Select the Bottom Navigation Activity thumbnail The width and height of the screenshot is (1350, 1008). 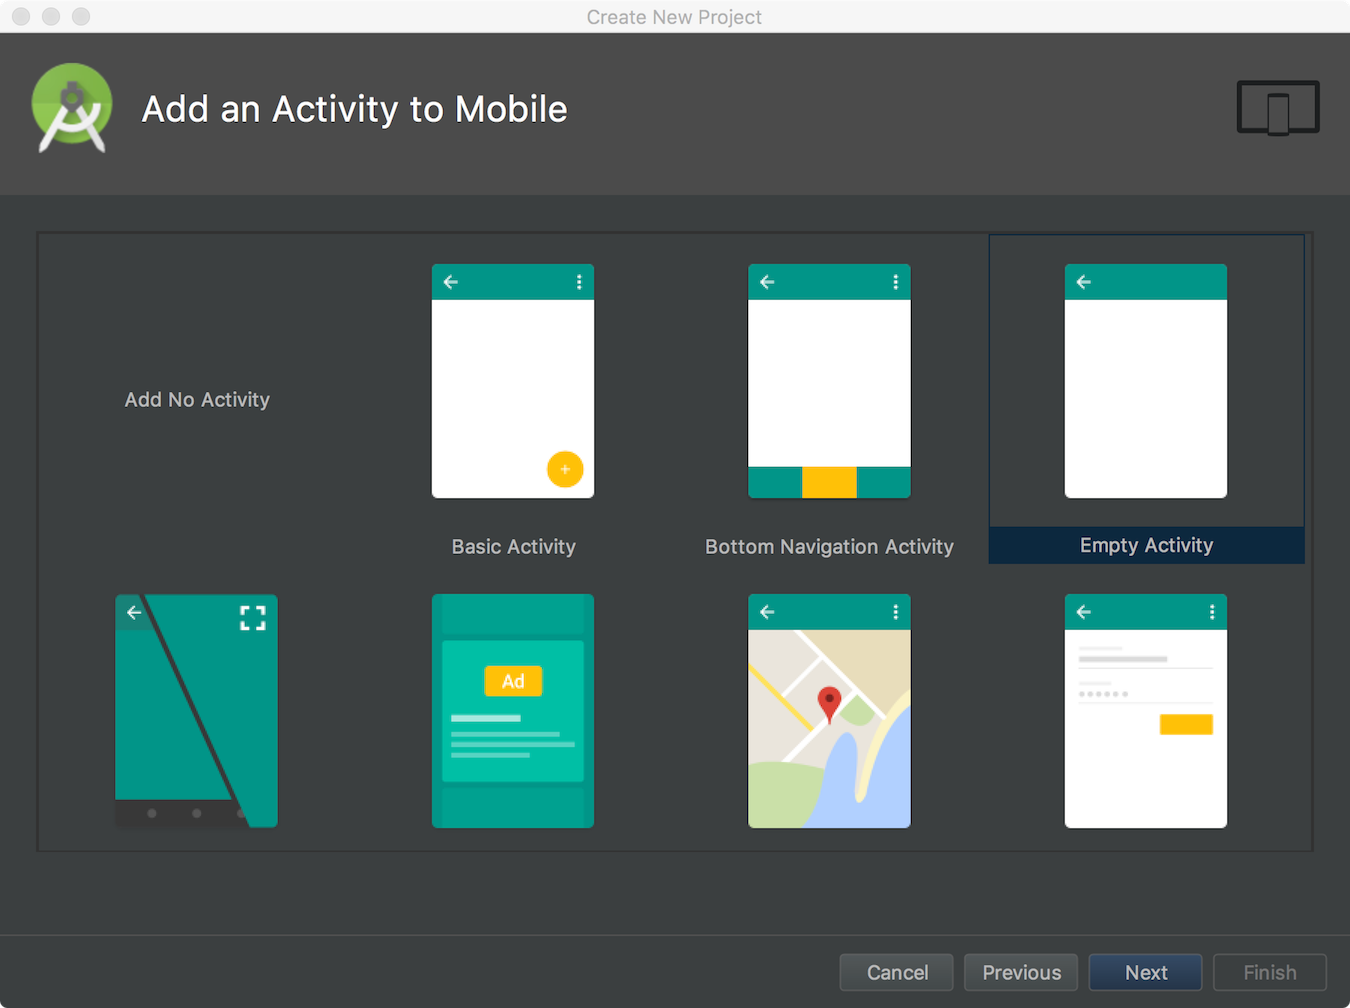coord(829,381)
